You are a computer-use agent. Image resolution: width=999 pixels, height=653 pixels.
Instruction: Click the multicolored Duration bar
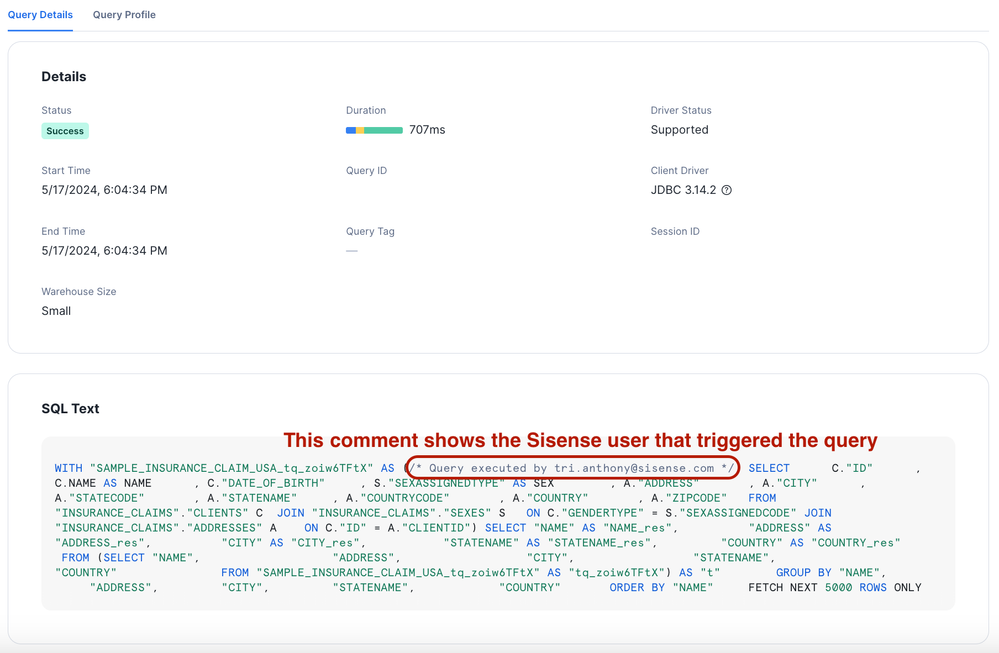(x=374, y=130)
